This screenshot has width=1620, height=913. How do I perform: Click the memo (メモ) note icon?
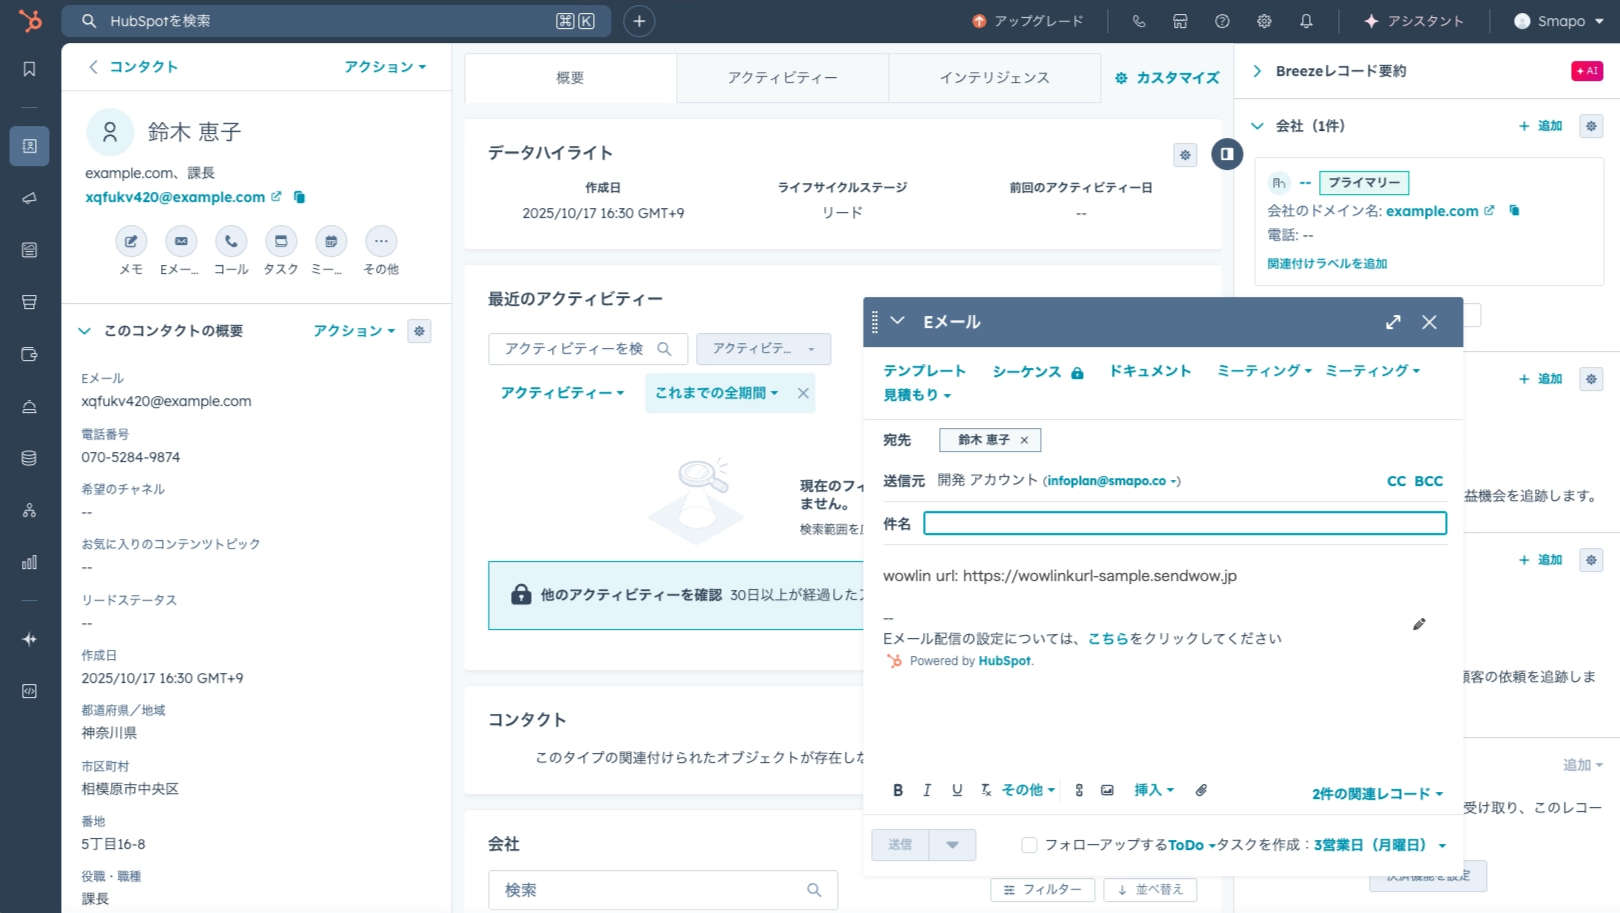pyautogui.click(x=131, y=241)
